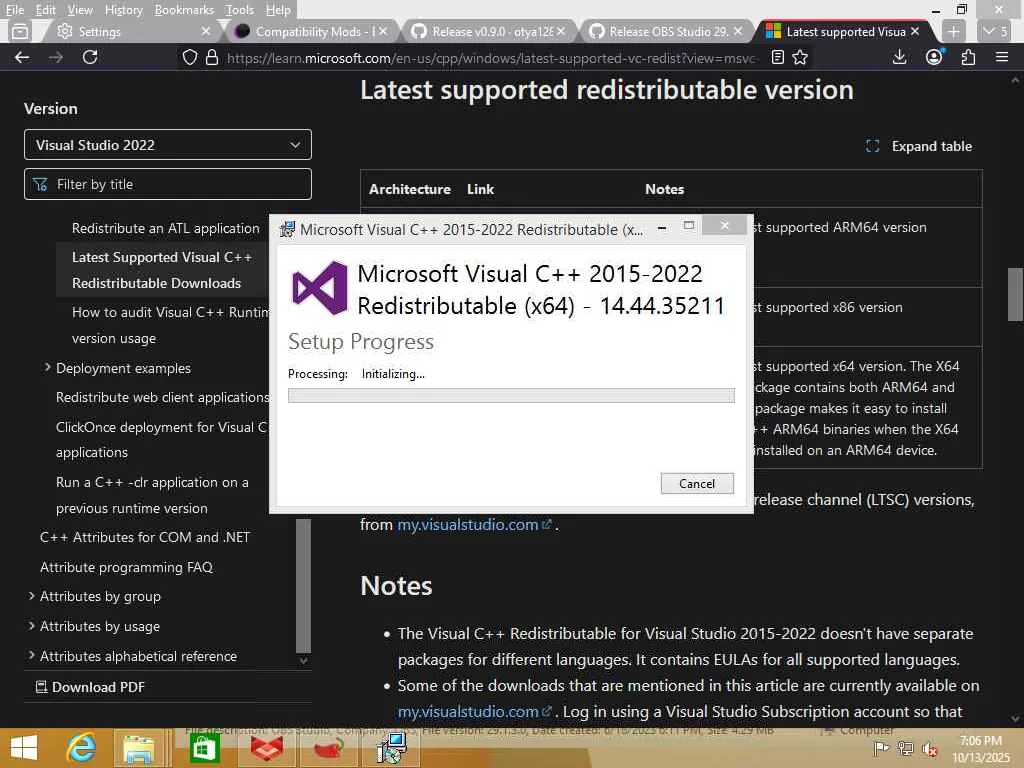Open the Edit menu
Viewport: 1024px width, 768px height.
tap(45, 10)
